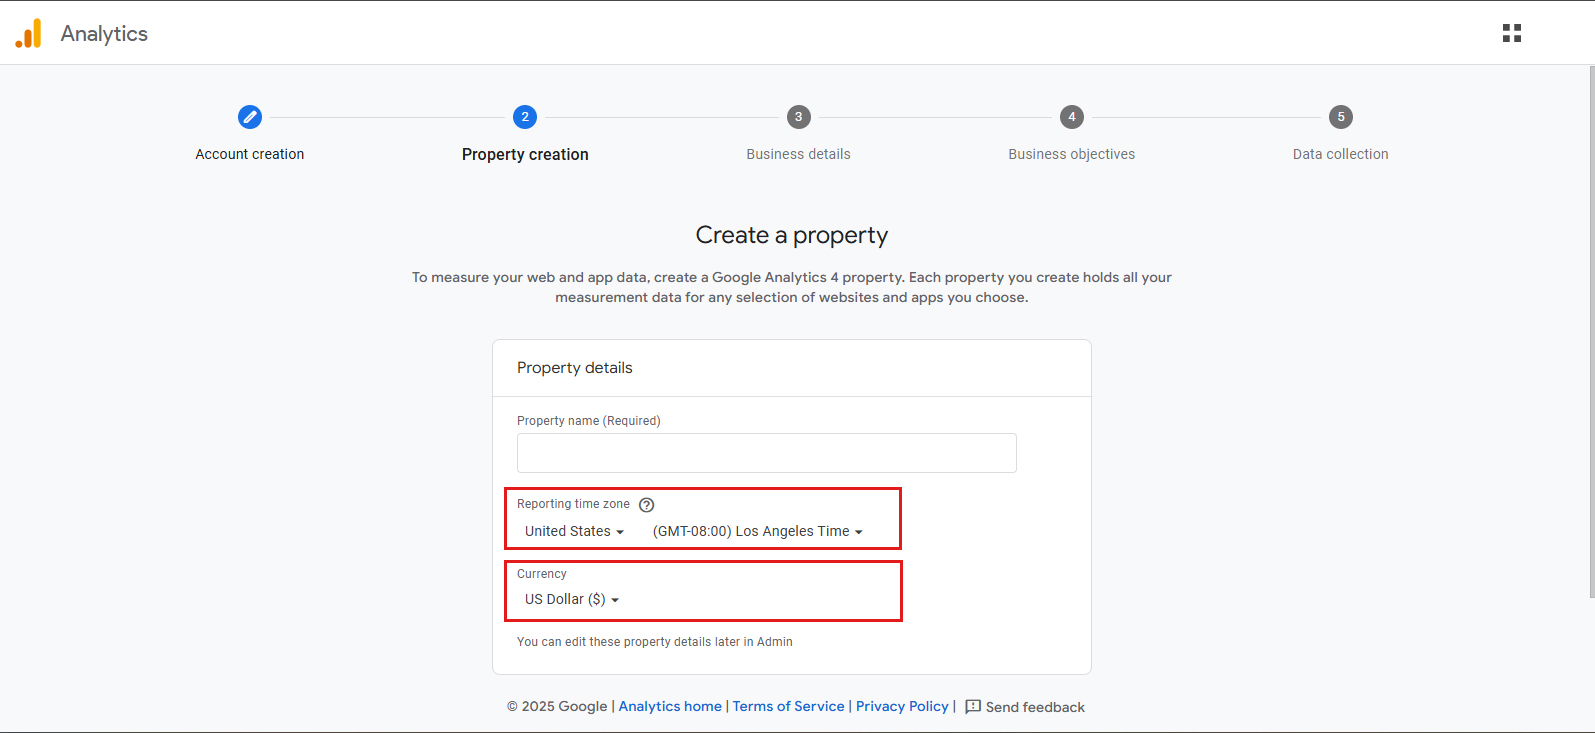Viewport: 1595px width, 733px height.
Task: Click the Account creation pencil step icon
Action: click(250, 117)
